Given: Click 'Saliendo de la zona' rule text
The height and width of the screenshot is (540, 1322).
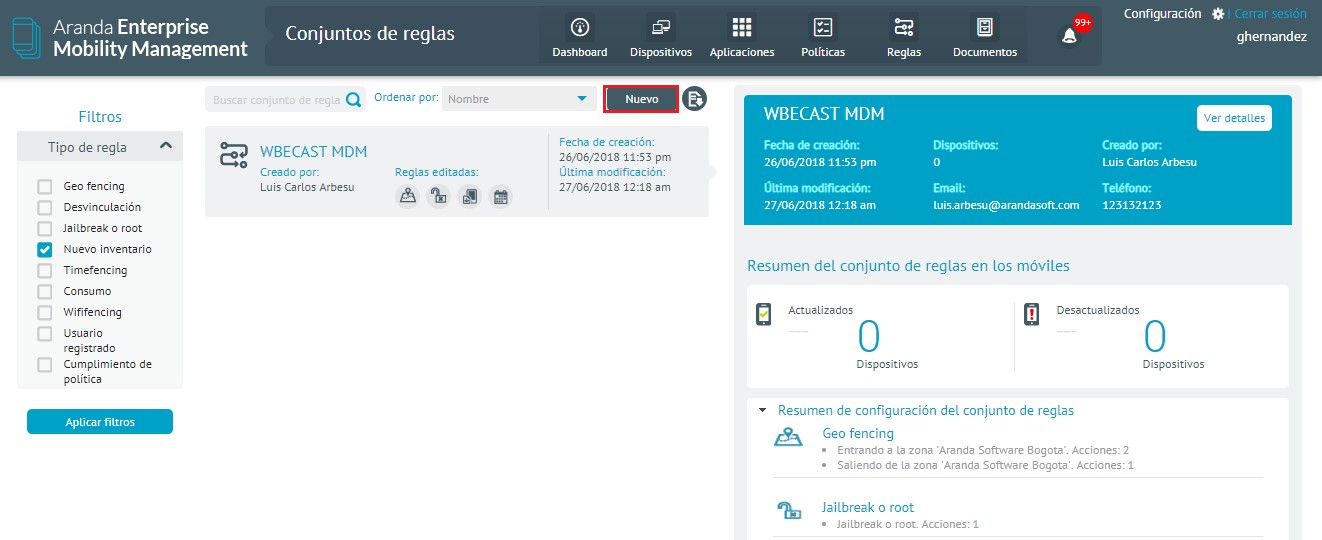Looking at the screenshot, I should (x=985, y=466).
